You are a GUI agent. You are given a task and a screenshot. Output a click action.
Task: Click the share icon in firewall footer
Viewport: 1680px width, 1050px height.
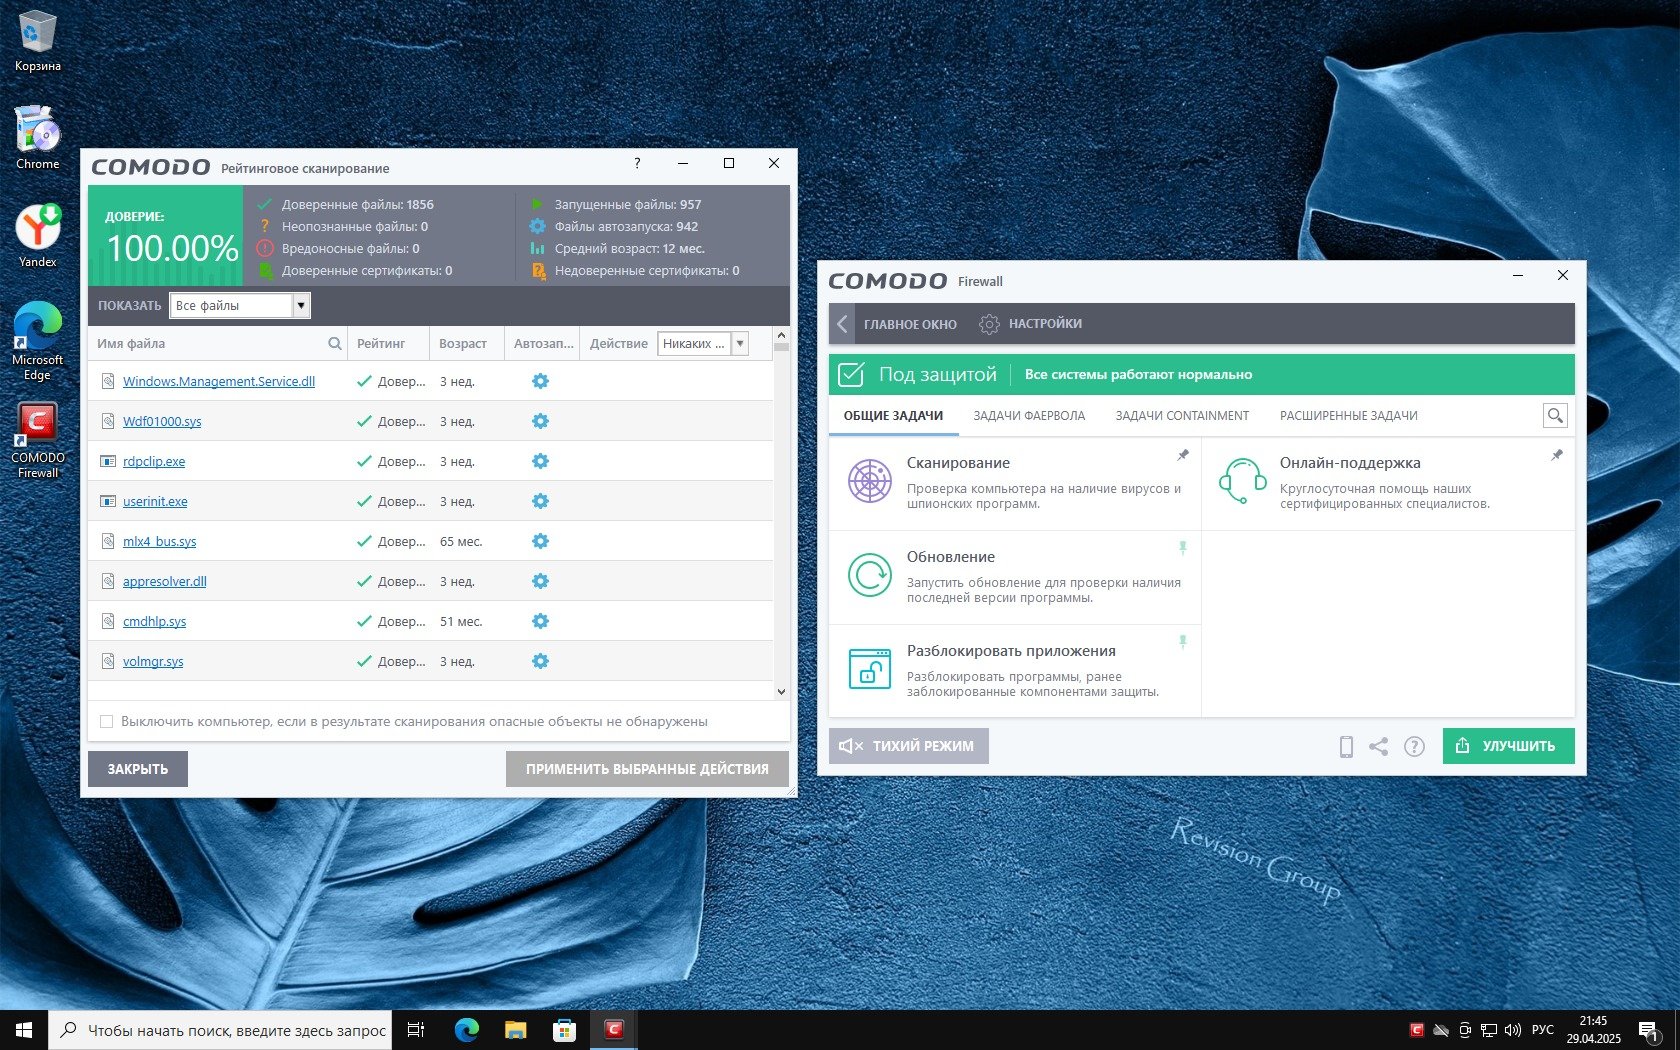1378,746
